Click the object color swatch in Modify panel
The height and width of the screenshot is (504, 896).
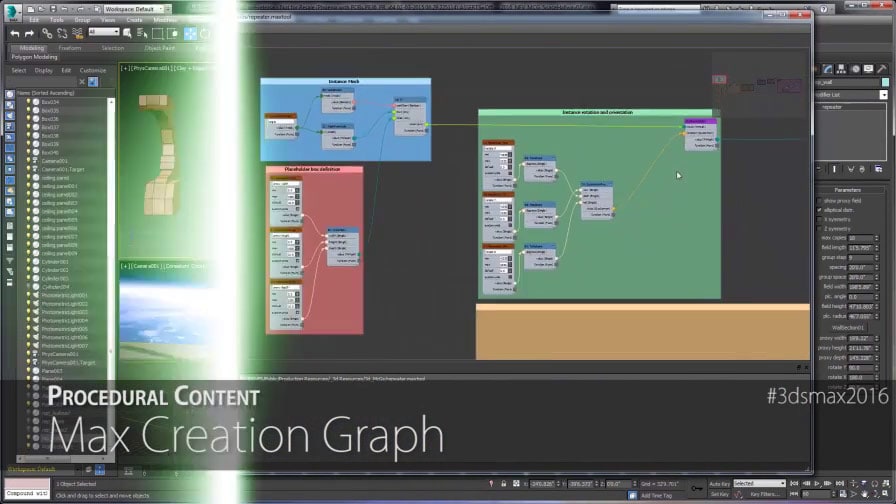pyautogui.click(x=885, y=82)
